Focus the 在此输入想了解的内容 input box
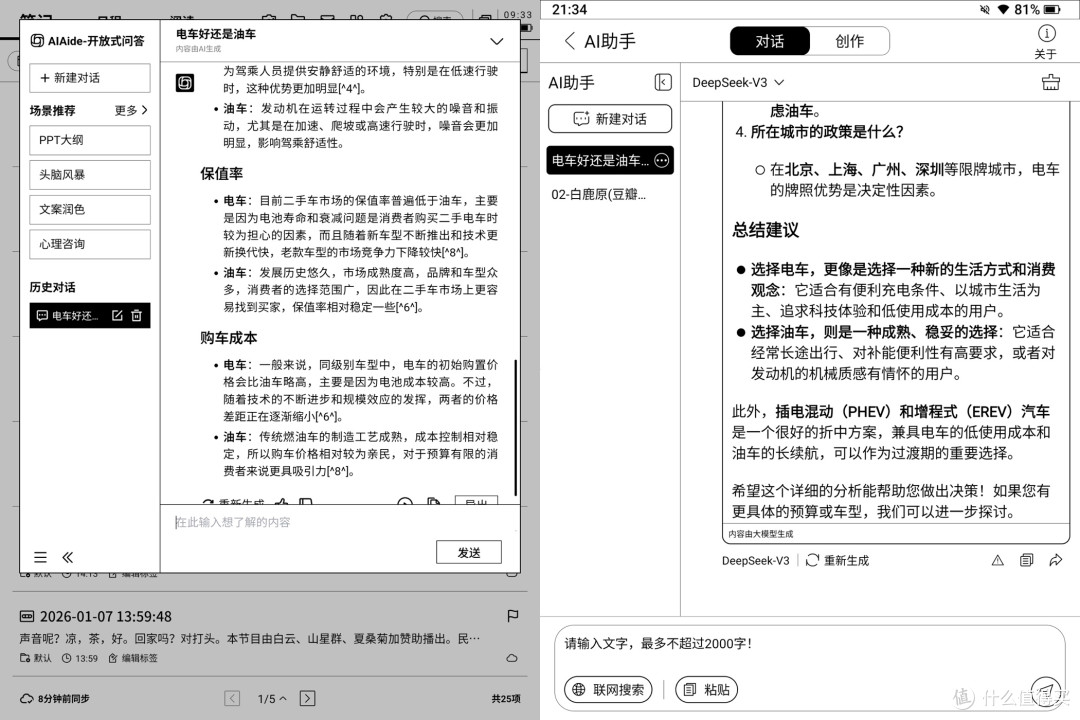 click(340, 522)
